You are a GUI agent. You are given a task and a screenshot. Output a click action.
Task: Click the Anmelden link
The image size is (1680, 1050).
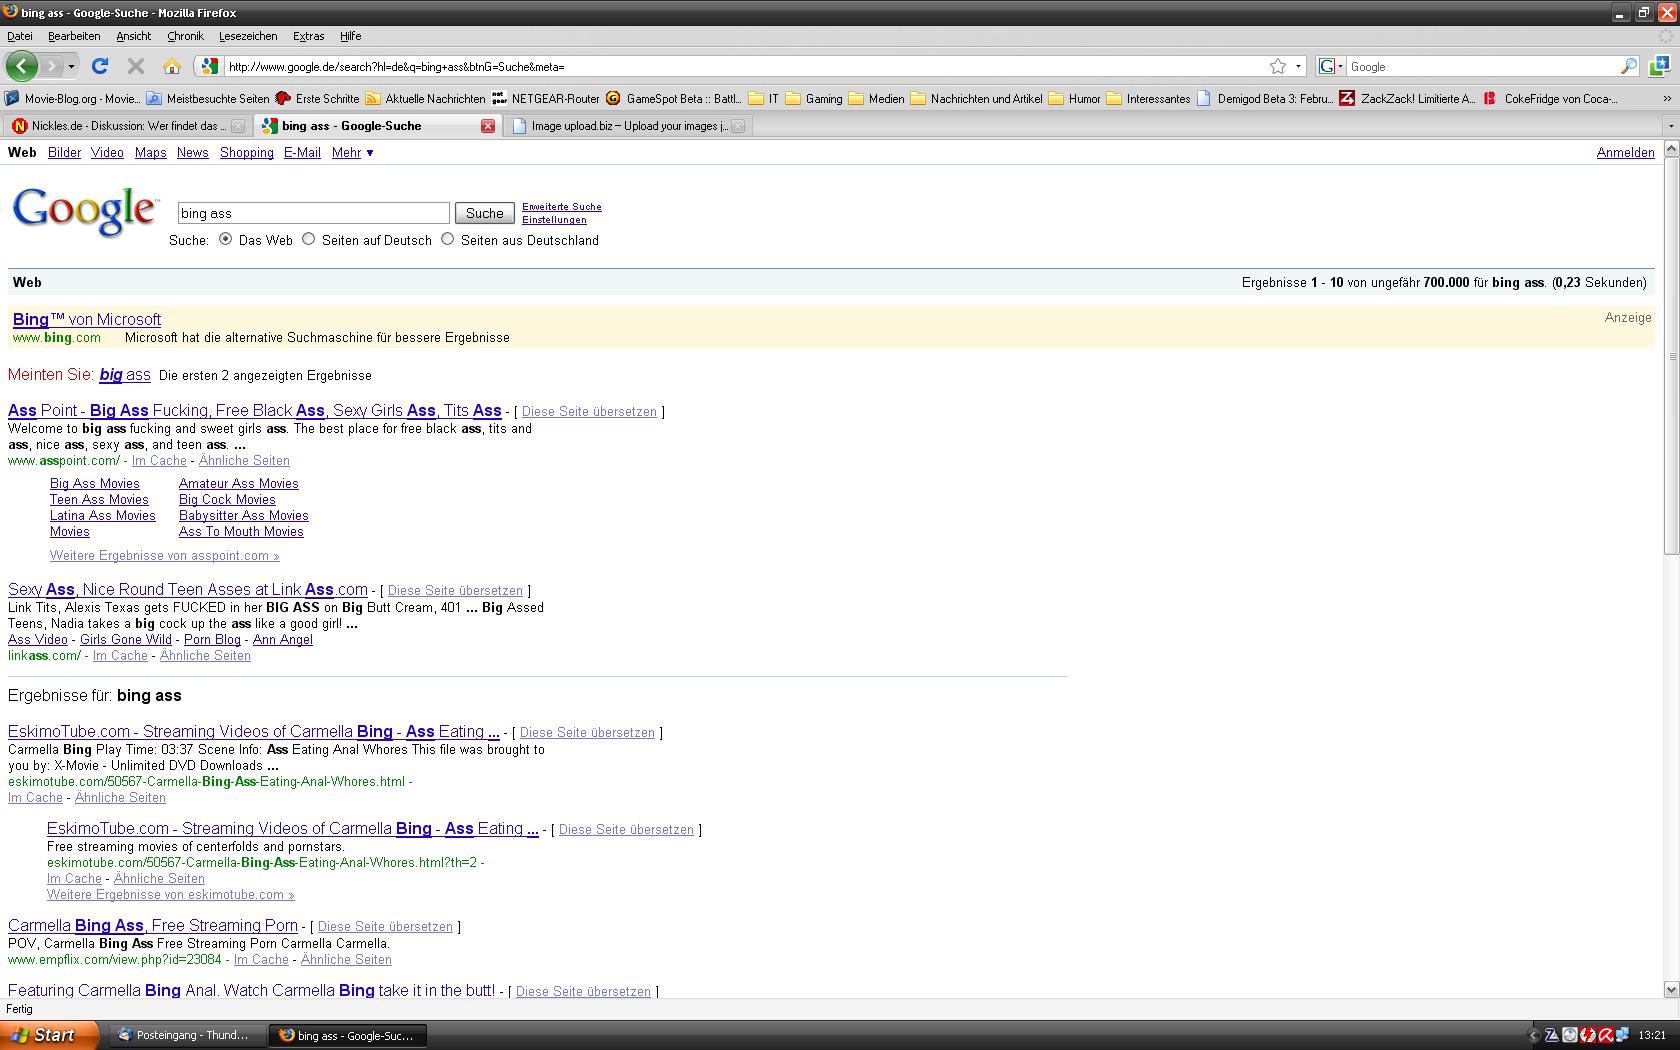coord(1625,153)
